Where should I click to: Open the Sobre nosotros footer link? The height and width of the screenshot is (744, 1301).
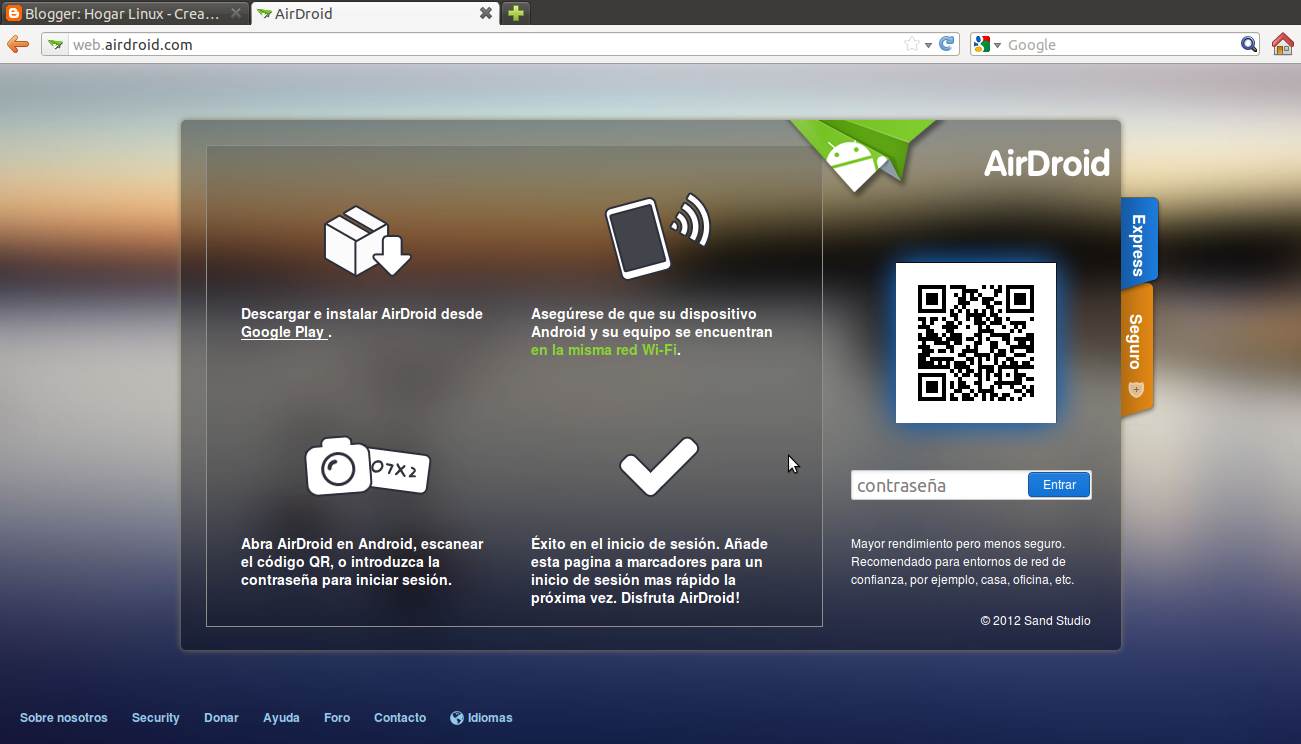point(64,718)
